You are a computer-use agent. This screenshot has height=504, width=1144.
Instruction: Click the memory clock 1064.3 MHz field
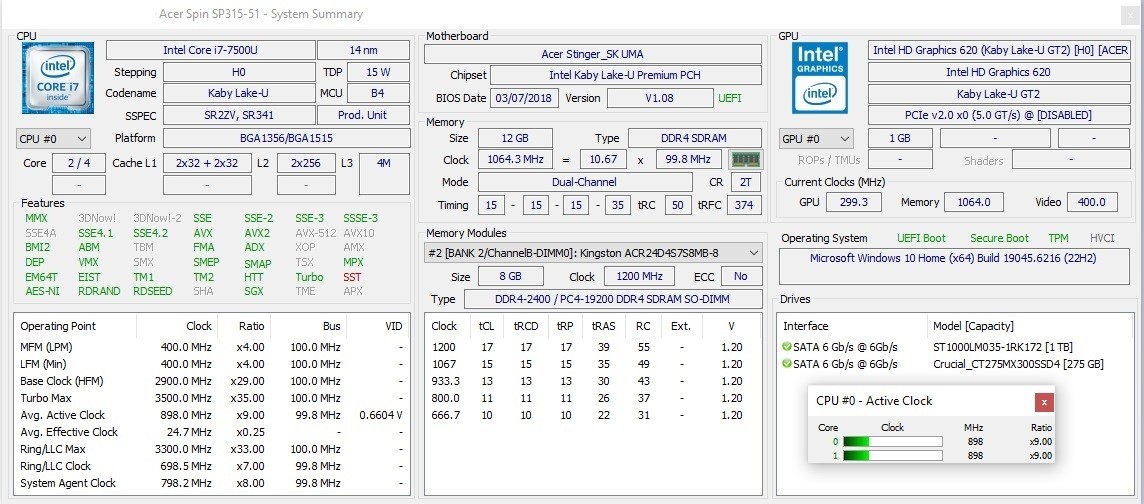(515, 160)
